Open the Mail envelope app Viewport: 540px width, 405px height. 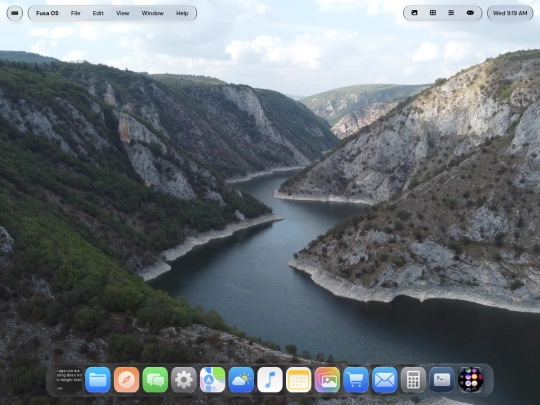(x=385, y=380)
